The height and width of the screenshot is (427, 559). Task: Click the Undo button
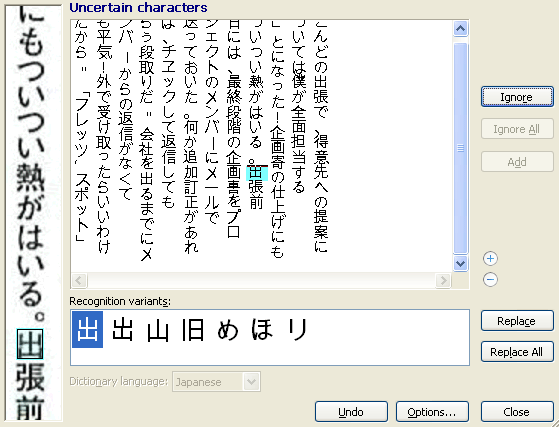[x=351, y=412]
